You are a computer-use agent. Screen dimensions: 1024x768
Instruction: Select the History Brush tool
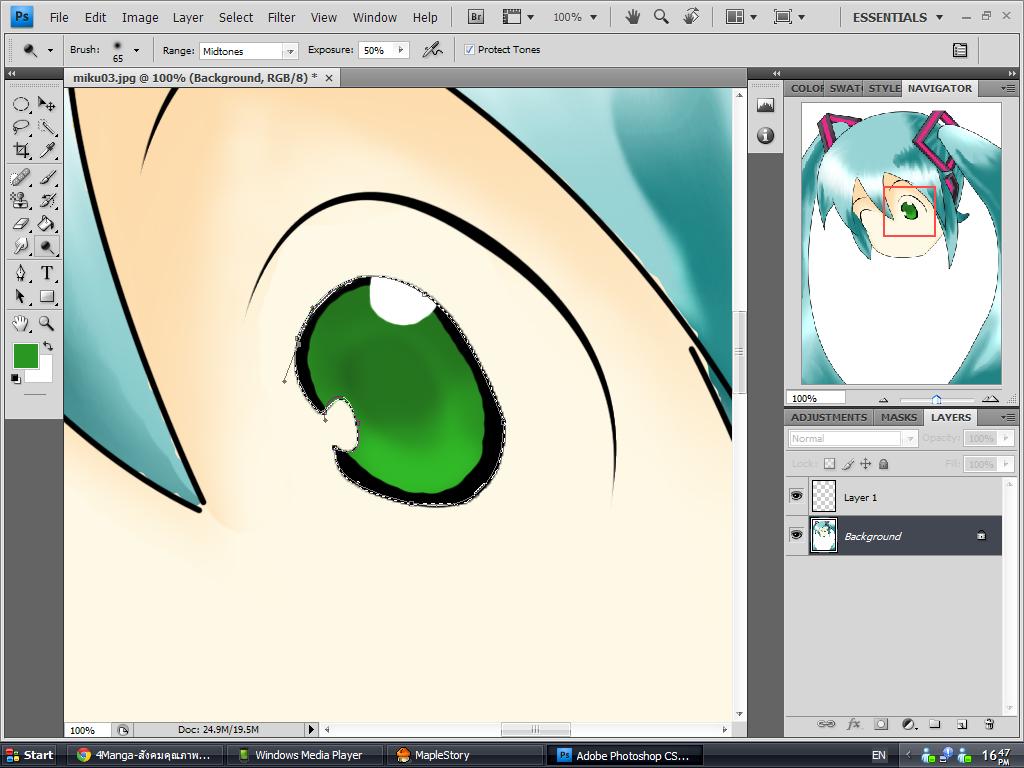46,200
